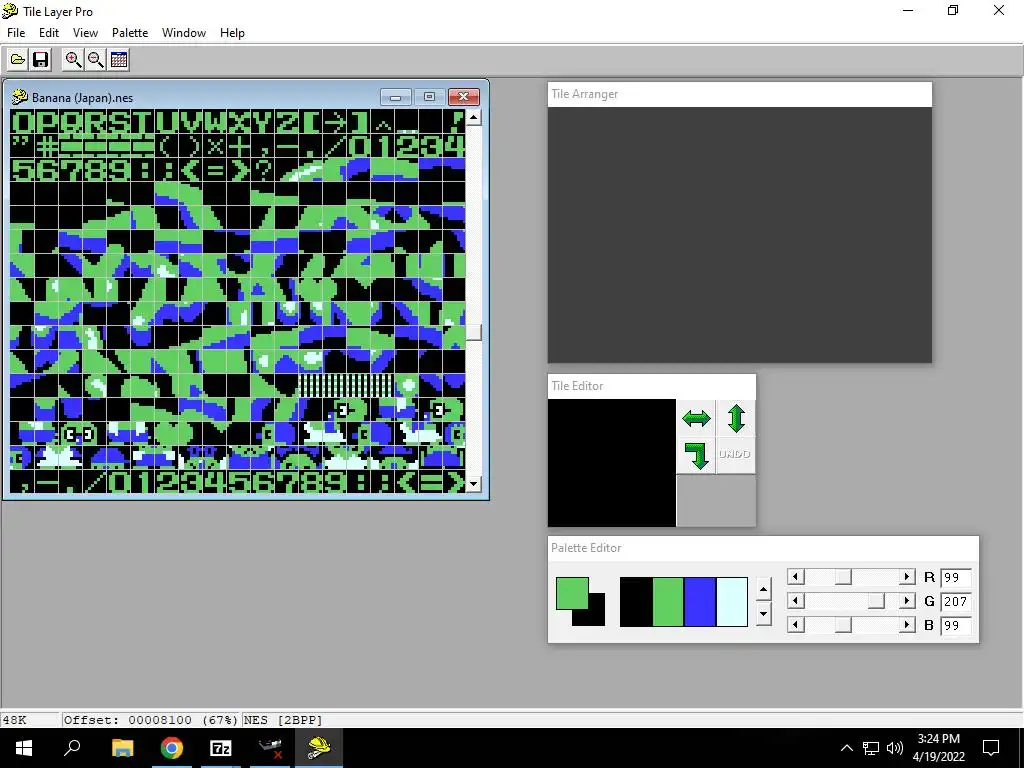Open the Window menu
The width and height of the screenshot is (1024, 768).
pyautogui.click(x=184, y=33)
